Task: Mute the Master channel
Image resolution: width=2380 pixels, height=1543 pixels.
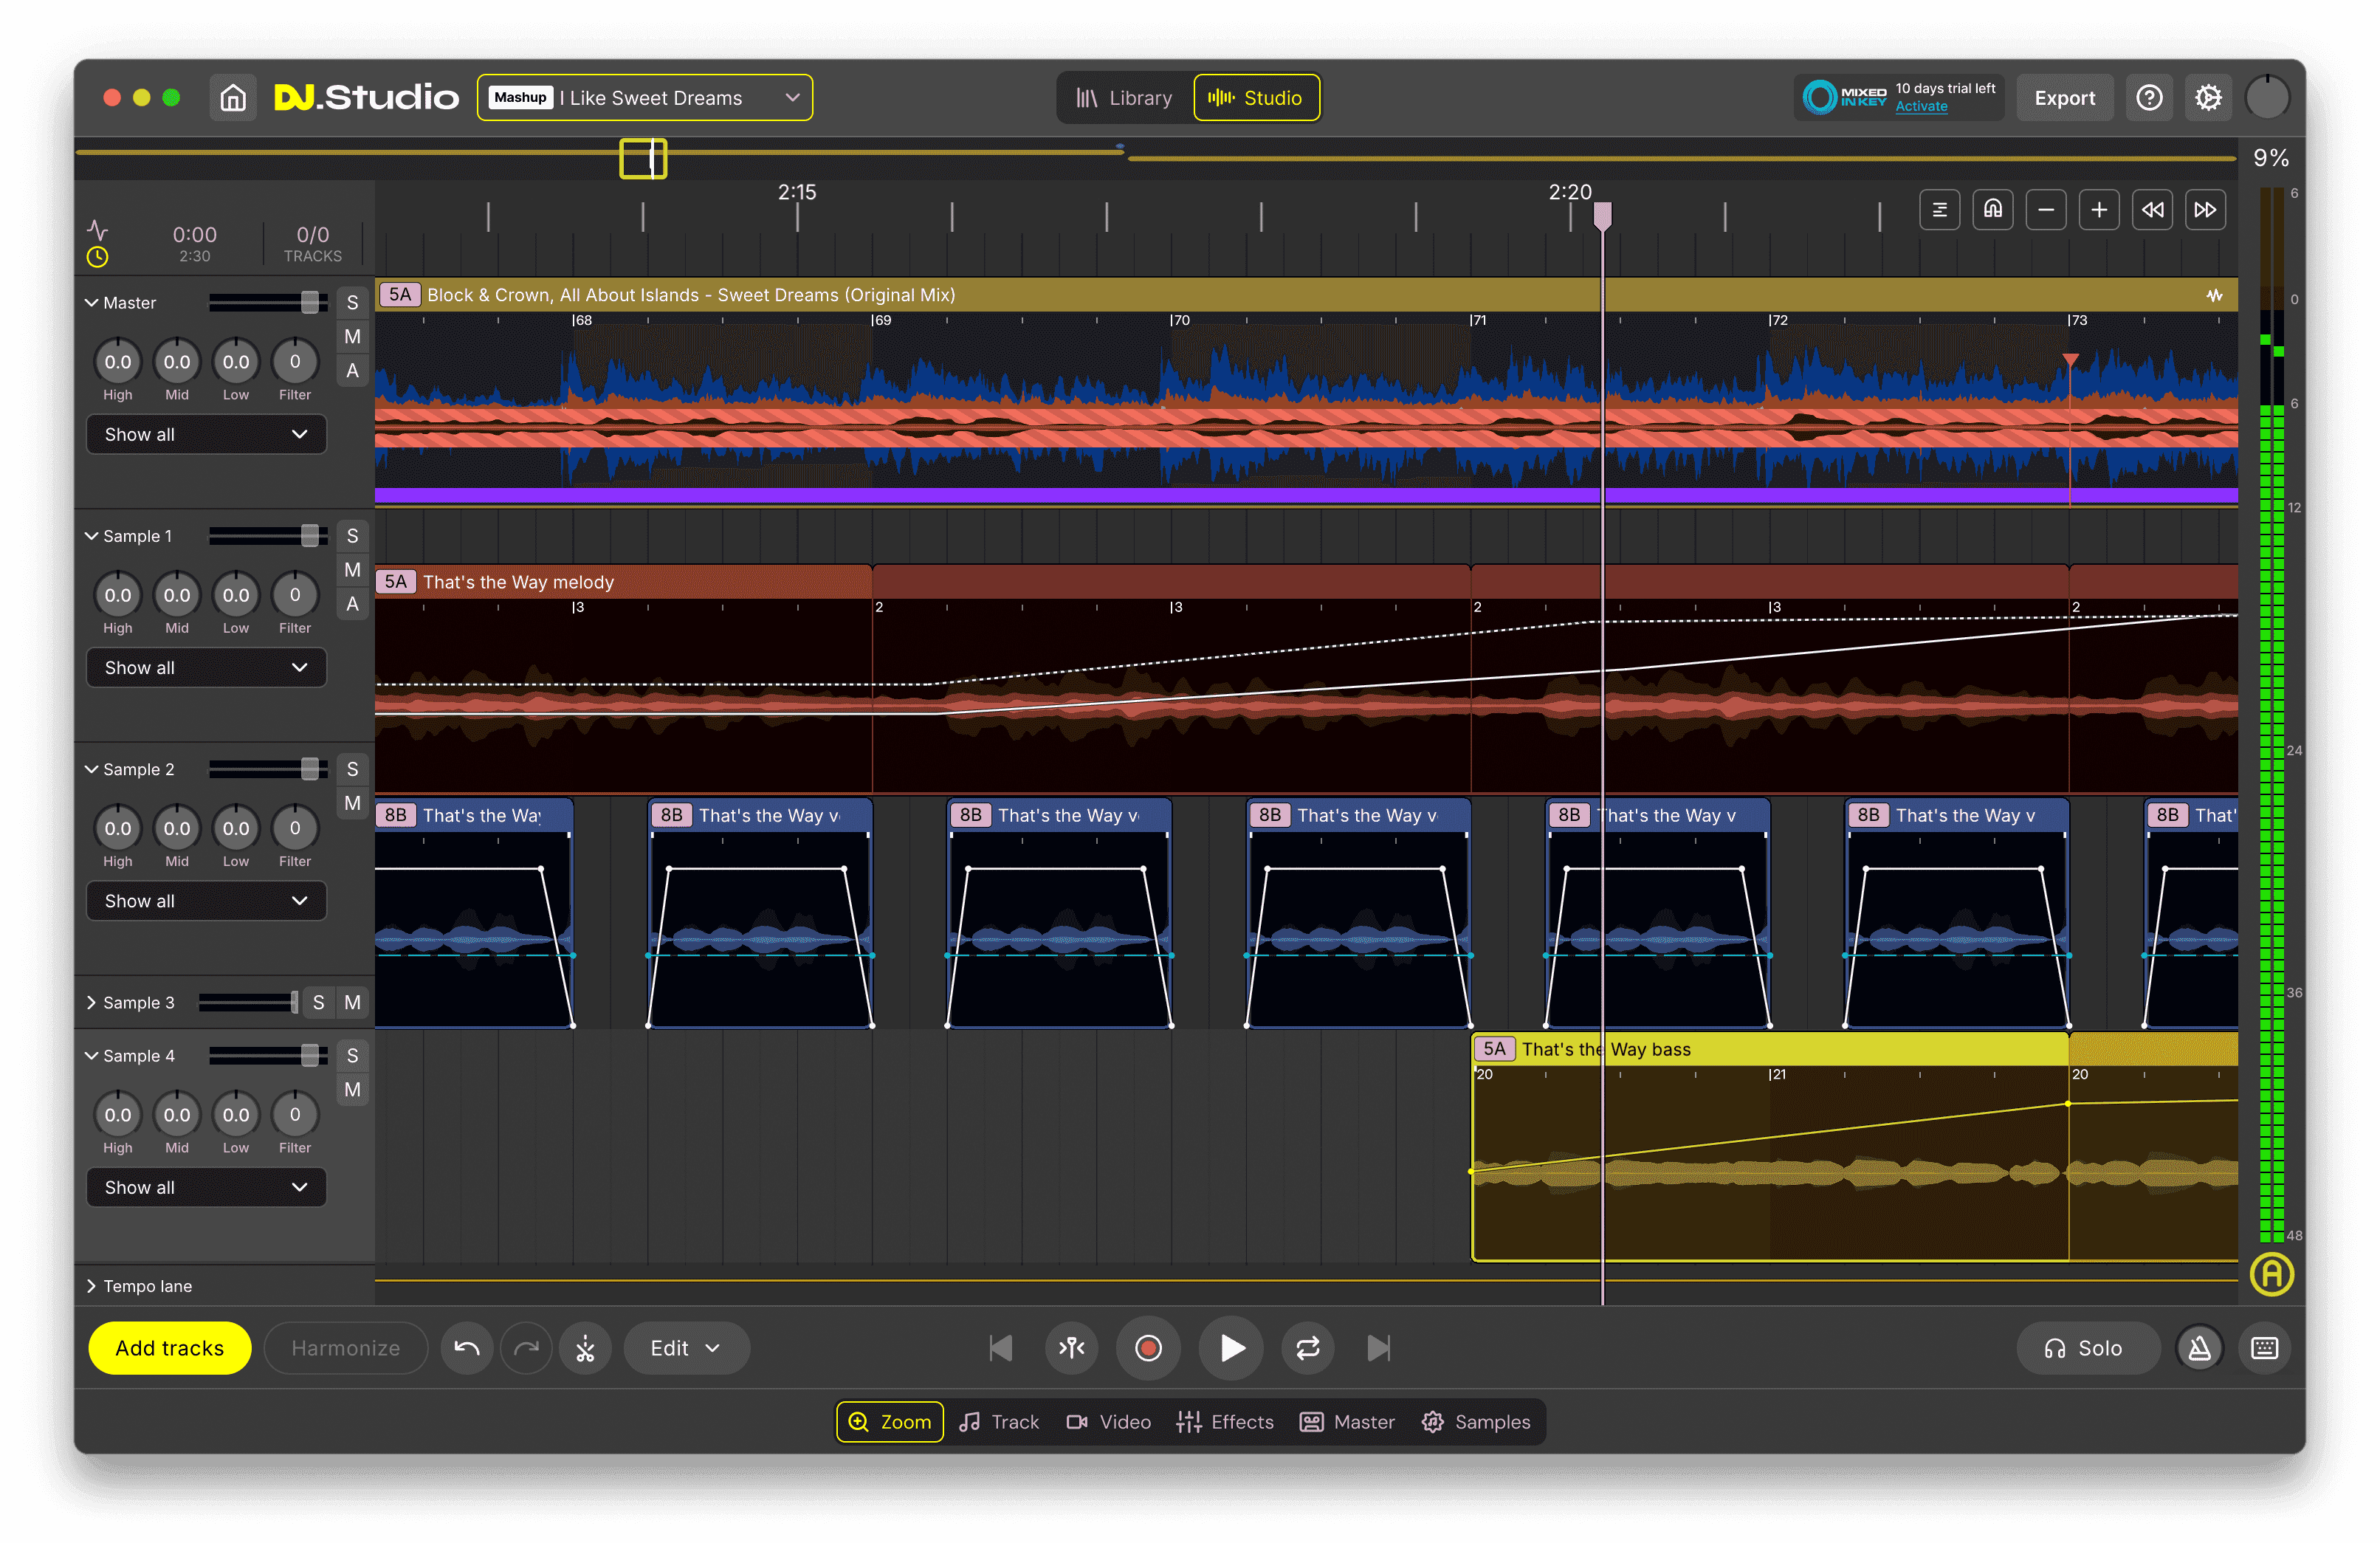Action: tap(352, 337)
